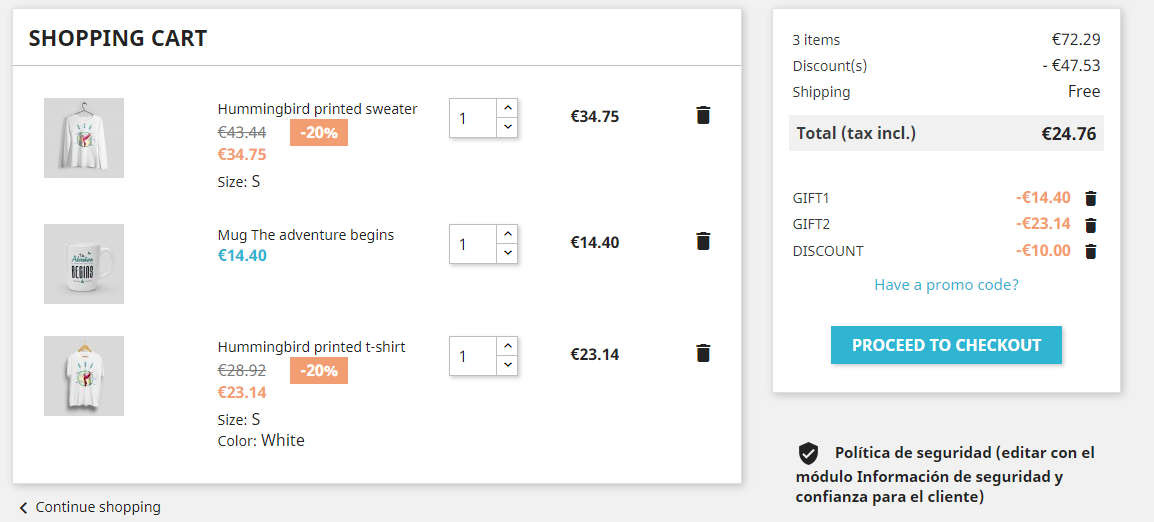Decrease sweater quantity with down arrow
The height and width of the screenshot is (522, 1154).
508,127
